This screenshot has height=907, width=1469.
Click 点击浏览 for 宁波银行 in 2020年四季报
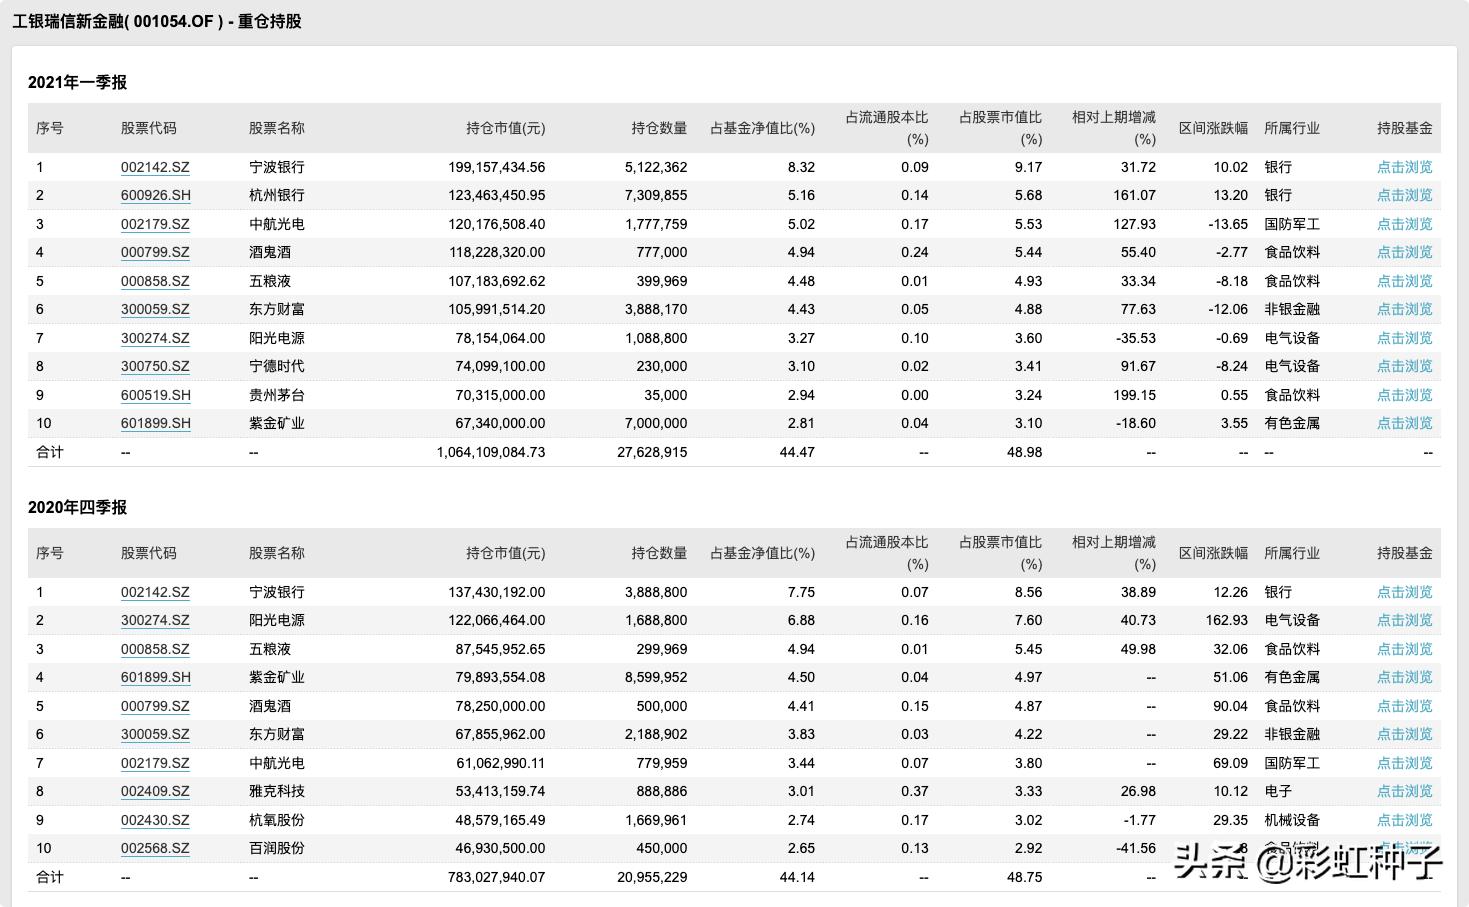click(x=1404, y=592)
